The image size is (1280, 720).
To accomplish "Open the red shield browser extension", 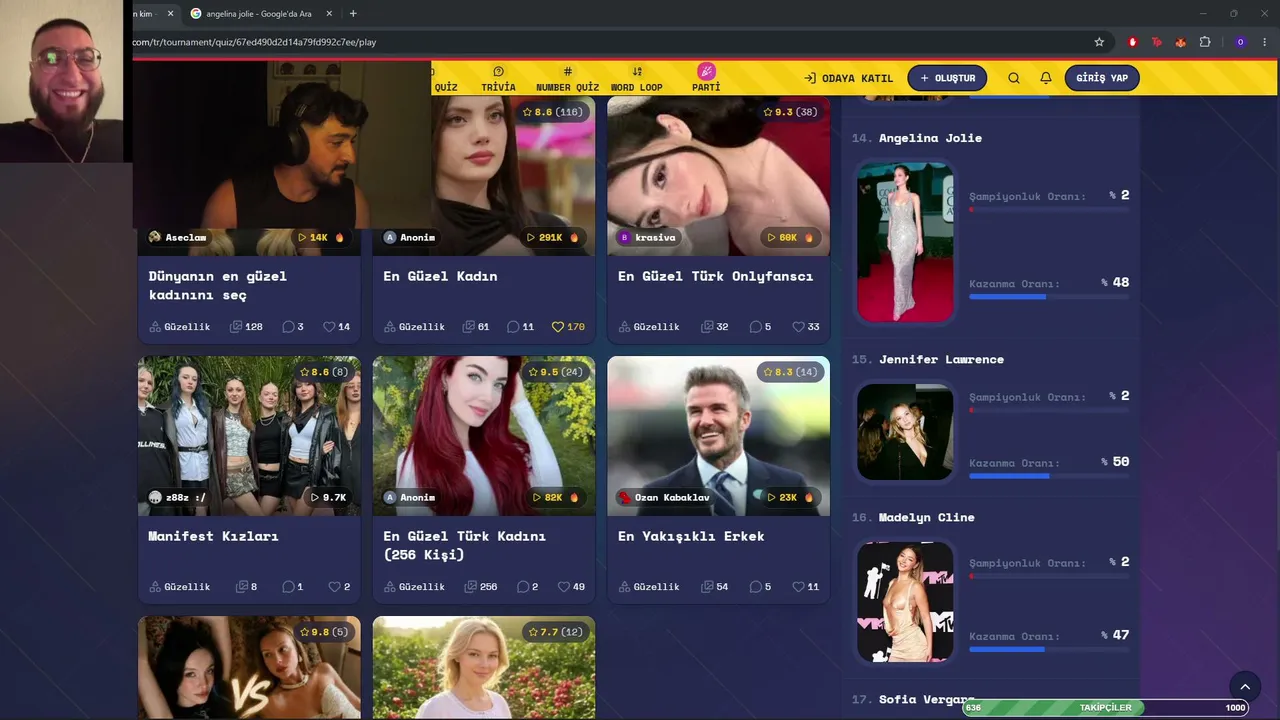I will [1133, 42].
